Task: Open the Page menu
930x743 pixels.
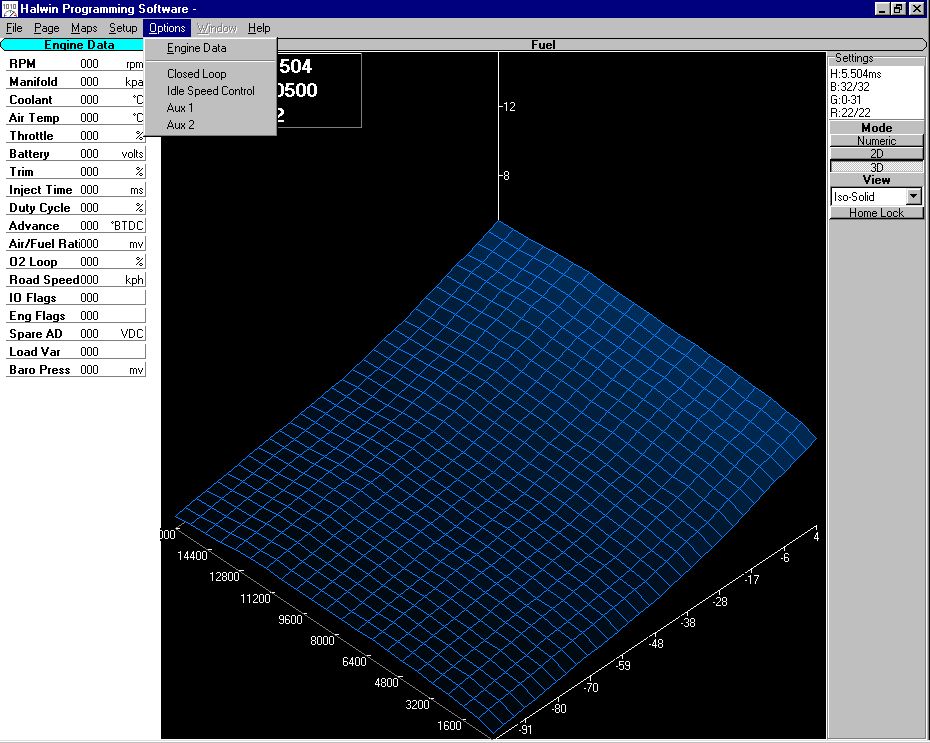Action: coord(46,28)
